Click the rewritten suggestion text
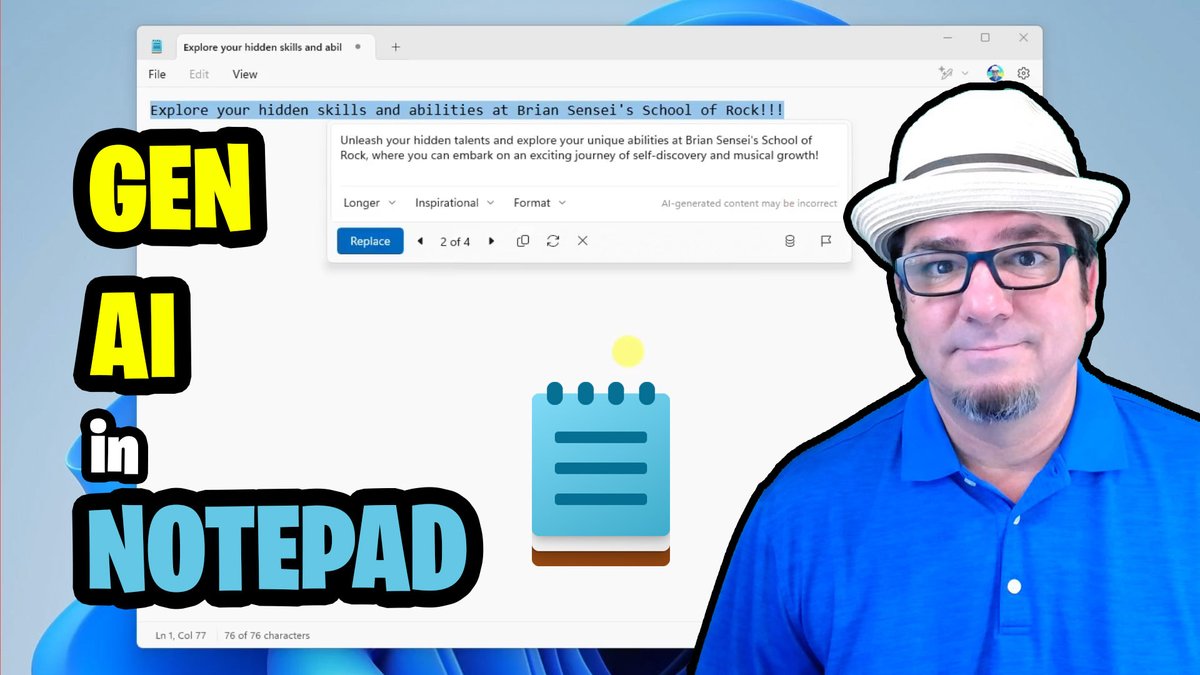Image resolution: width=1200 pixels, height=675 pixels. coord(579,147)
